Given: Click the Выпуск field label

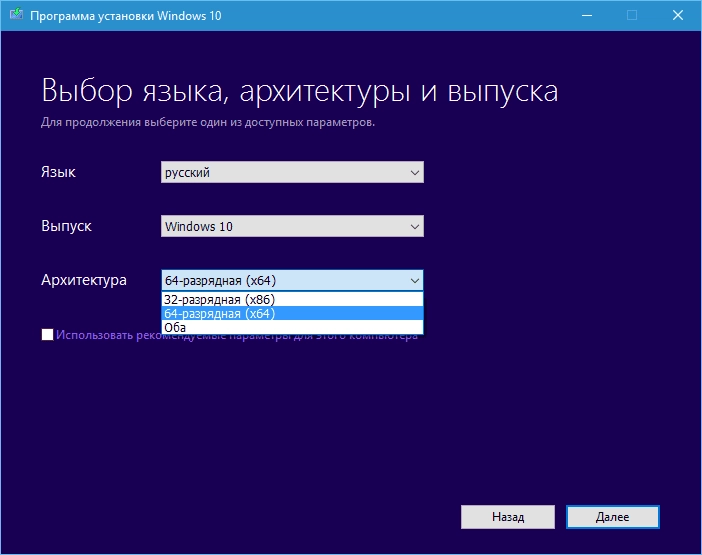Looking at the screenshot, I should (66, 226).
